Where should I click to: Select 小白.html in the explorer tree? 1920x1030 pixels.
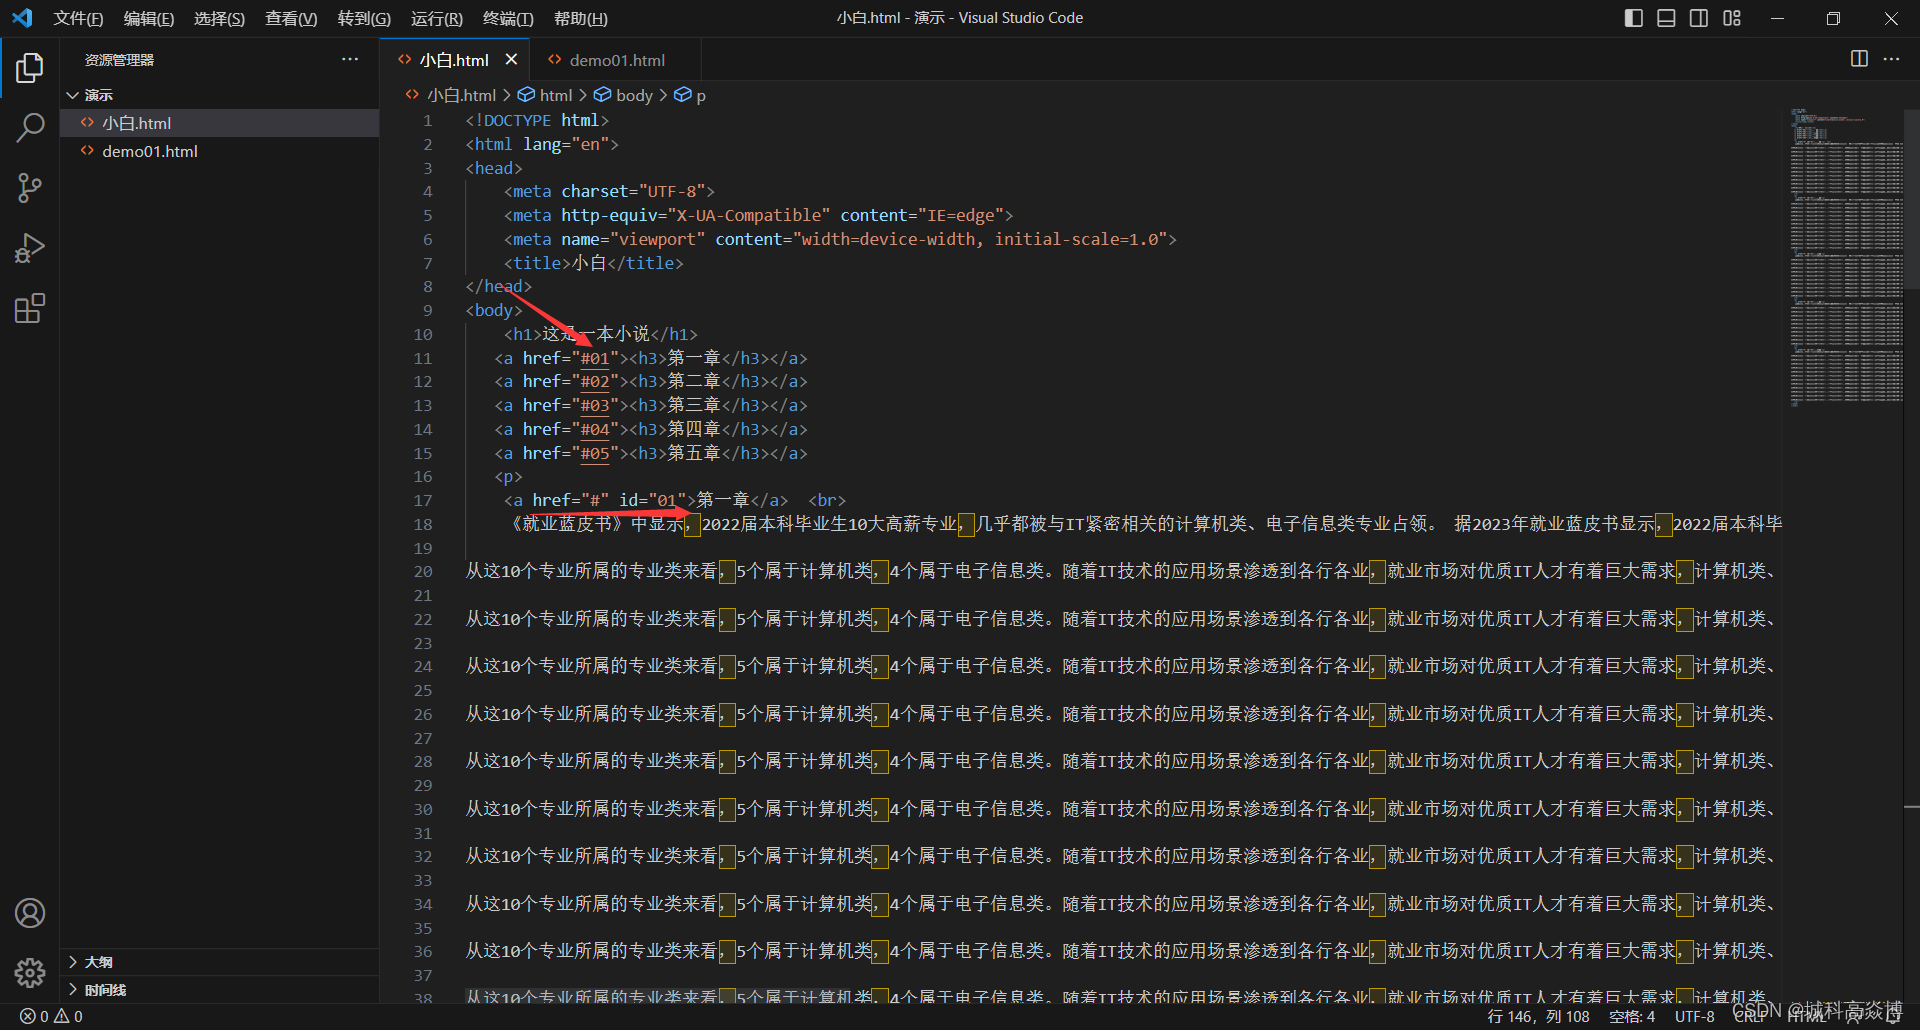220,123
